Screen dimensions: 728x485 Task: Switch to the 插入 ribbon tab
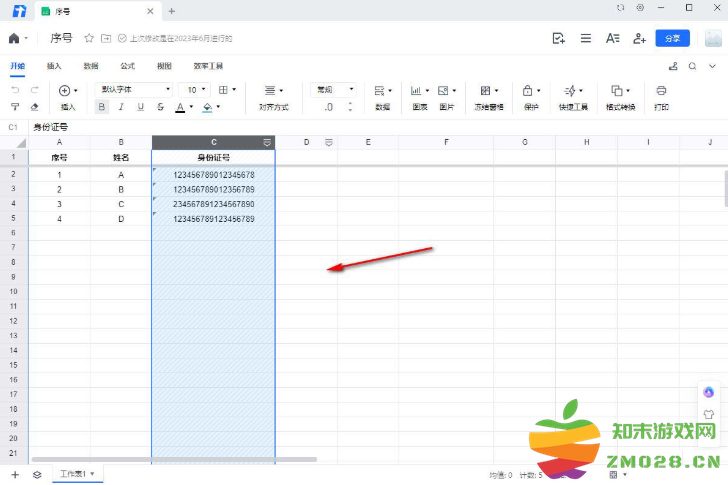pyautogui.click(x=54, y=66)
